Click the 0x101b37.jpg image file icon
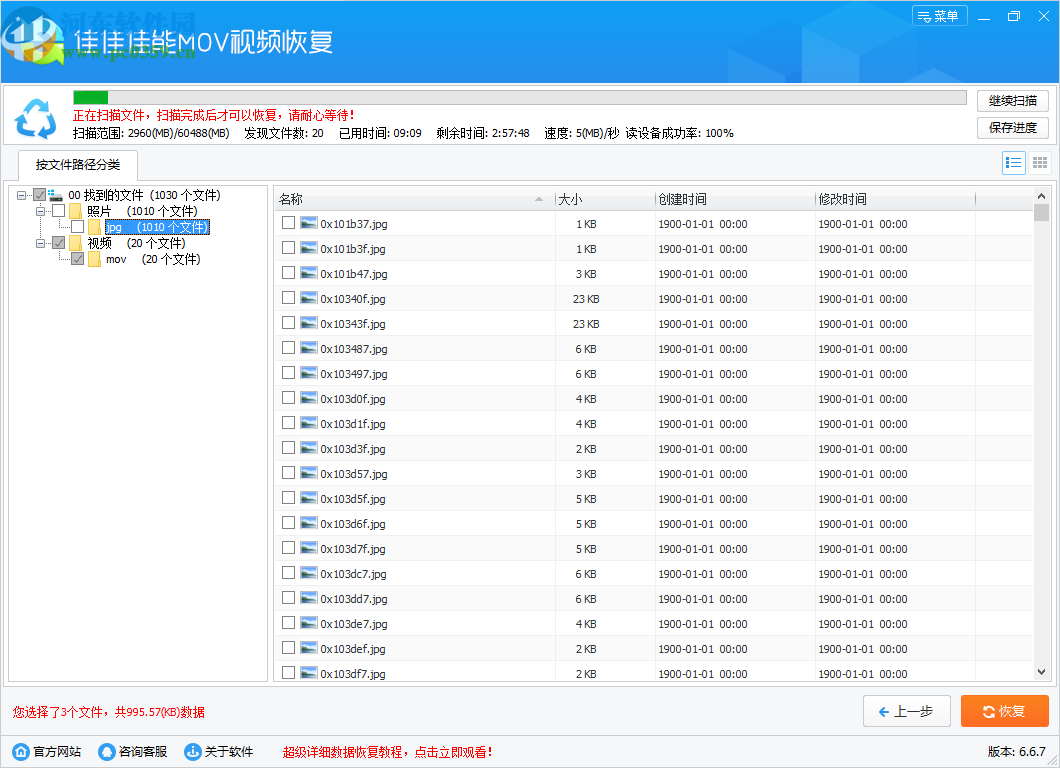Viewport: 1060px width, 768px height. (309, 224)
